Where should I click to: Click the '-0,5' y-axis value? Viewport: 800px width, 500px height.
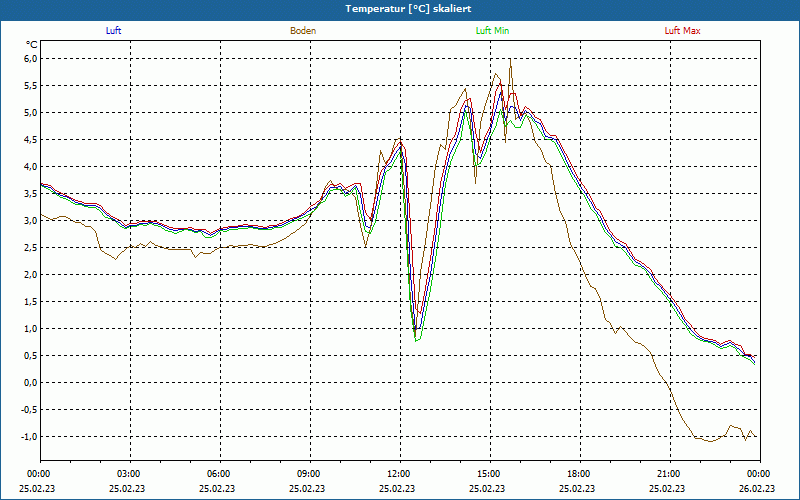tap(29, 410)
